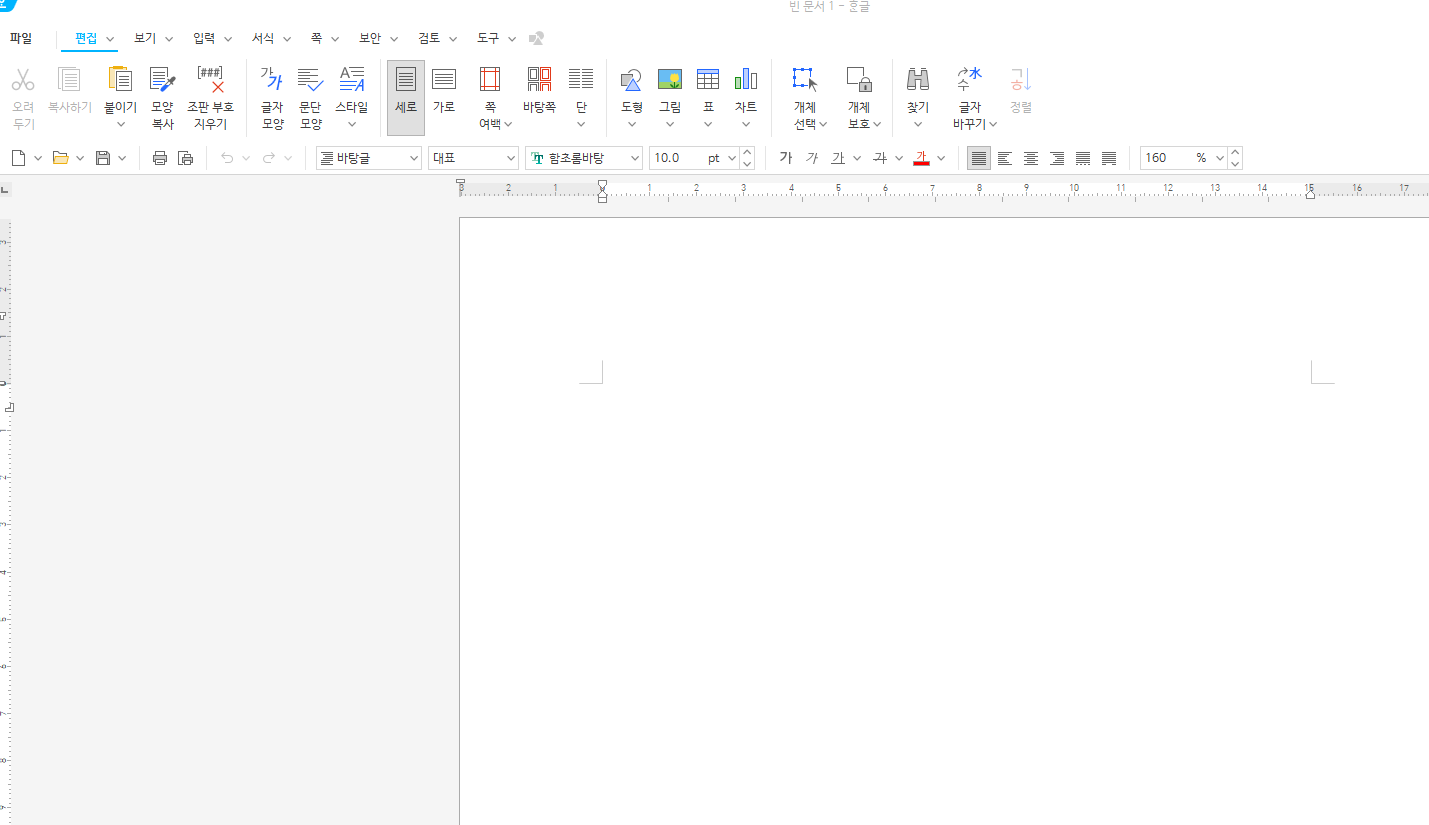Click the Shapes (도형) icon

point(631,80)
